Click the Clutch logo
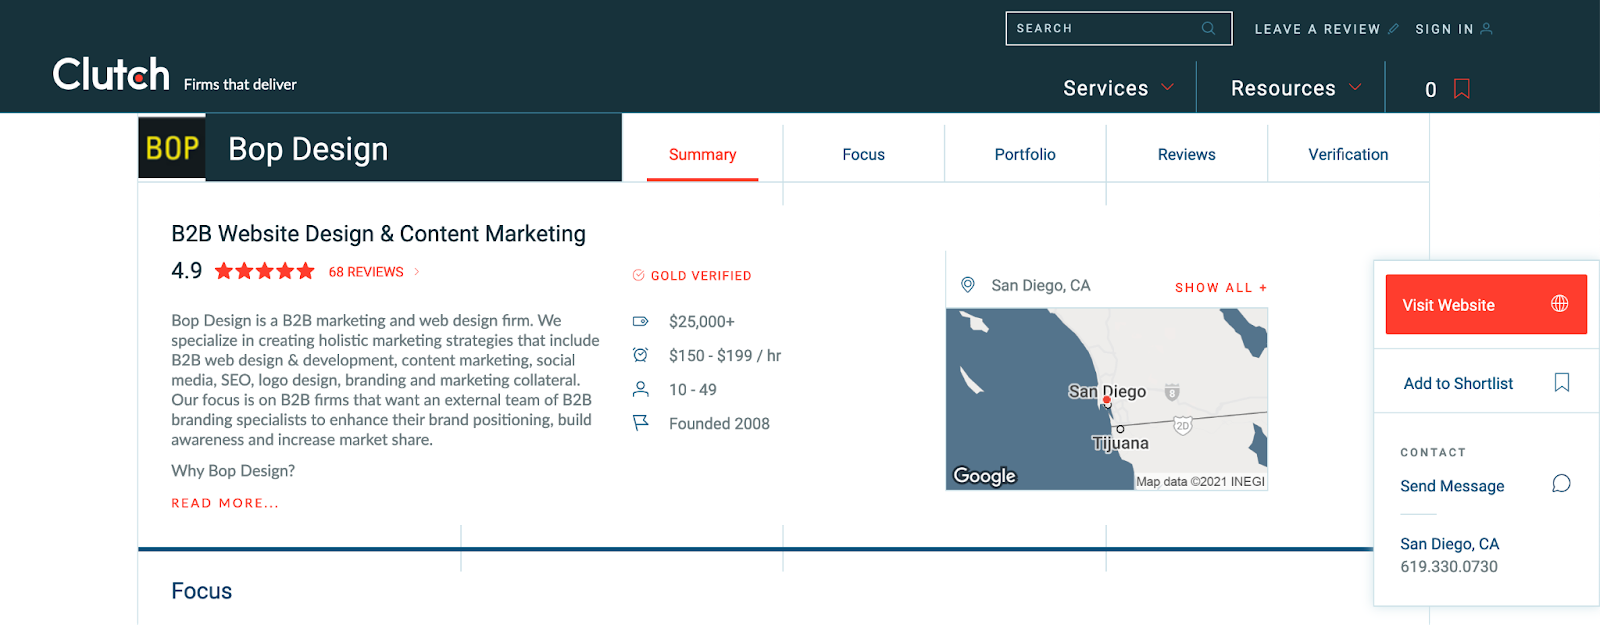 [x=111, y=75]
